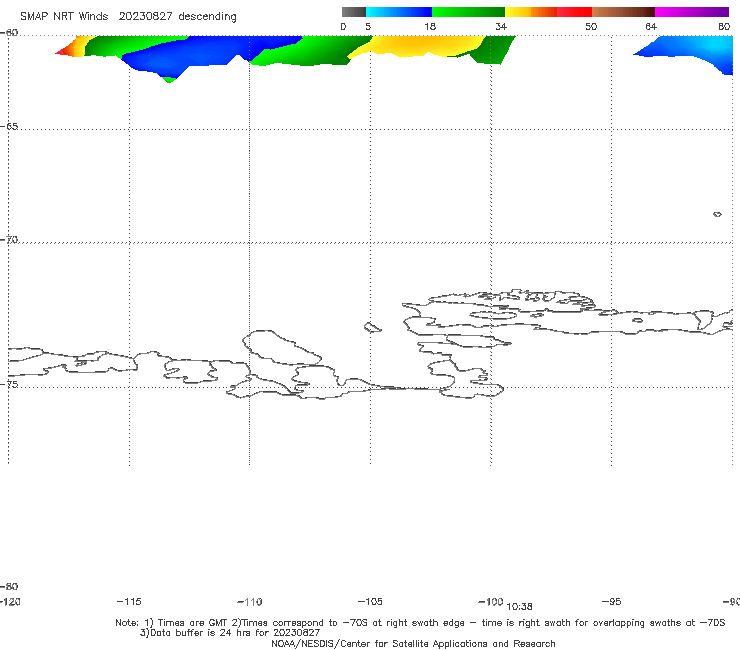Click the 'Data buffer is 24 hrs' note
740x650 pixels.
(x=199, y=633)
